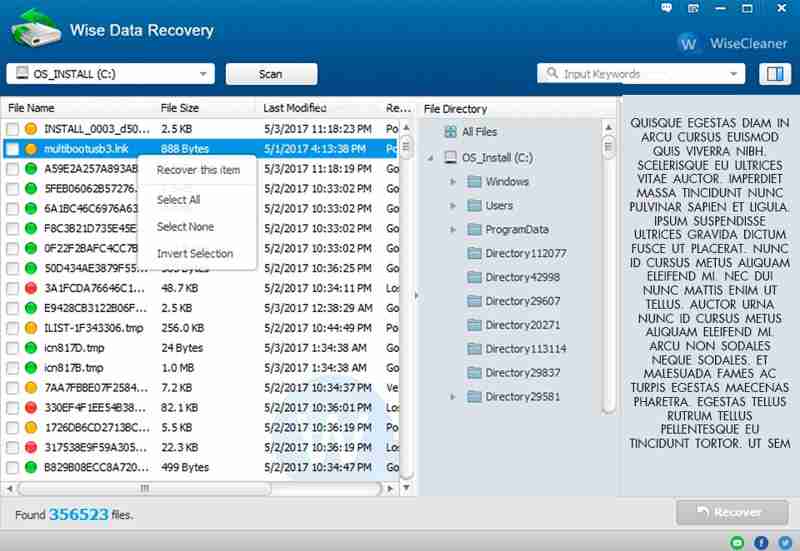The height and width of the screenshot is (551, 800).
Task: Select the 317538E9F59A305 file row
Action: (202, 447)
